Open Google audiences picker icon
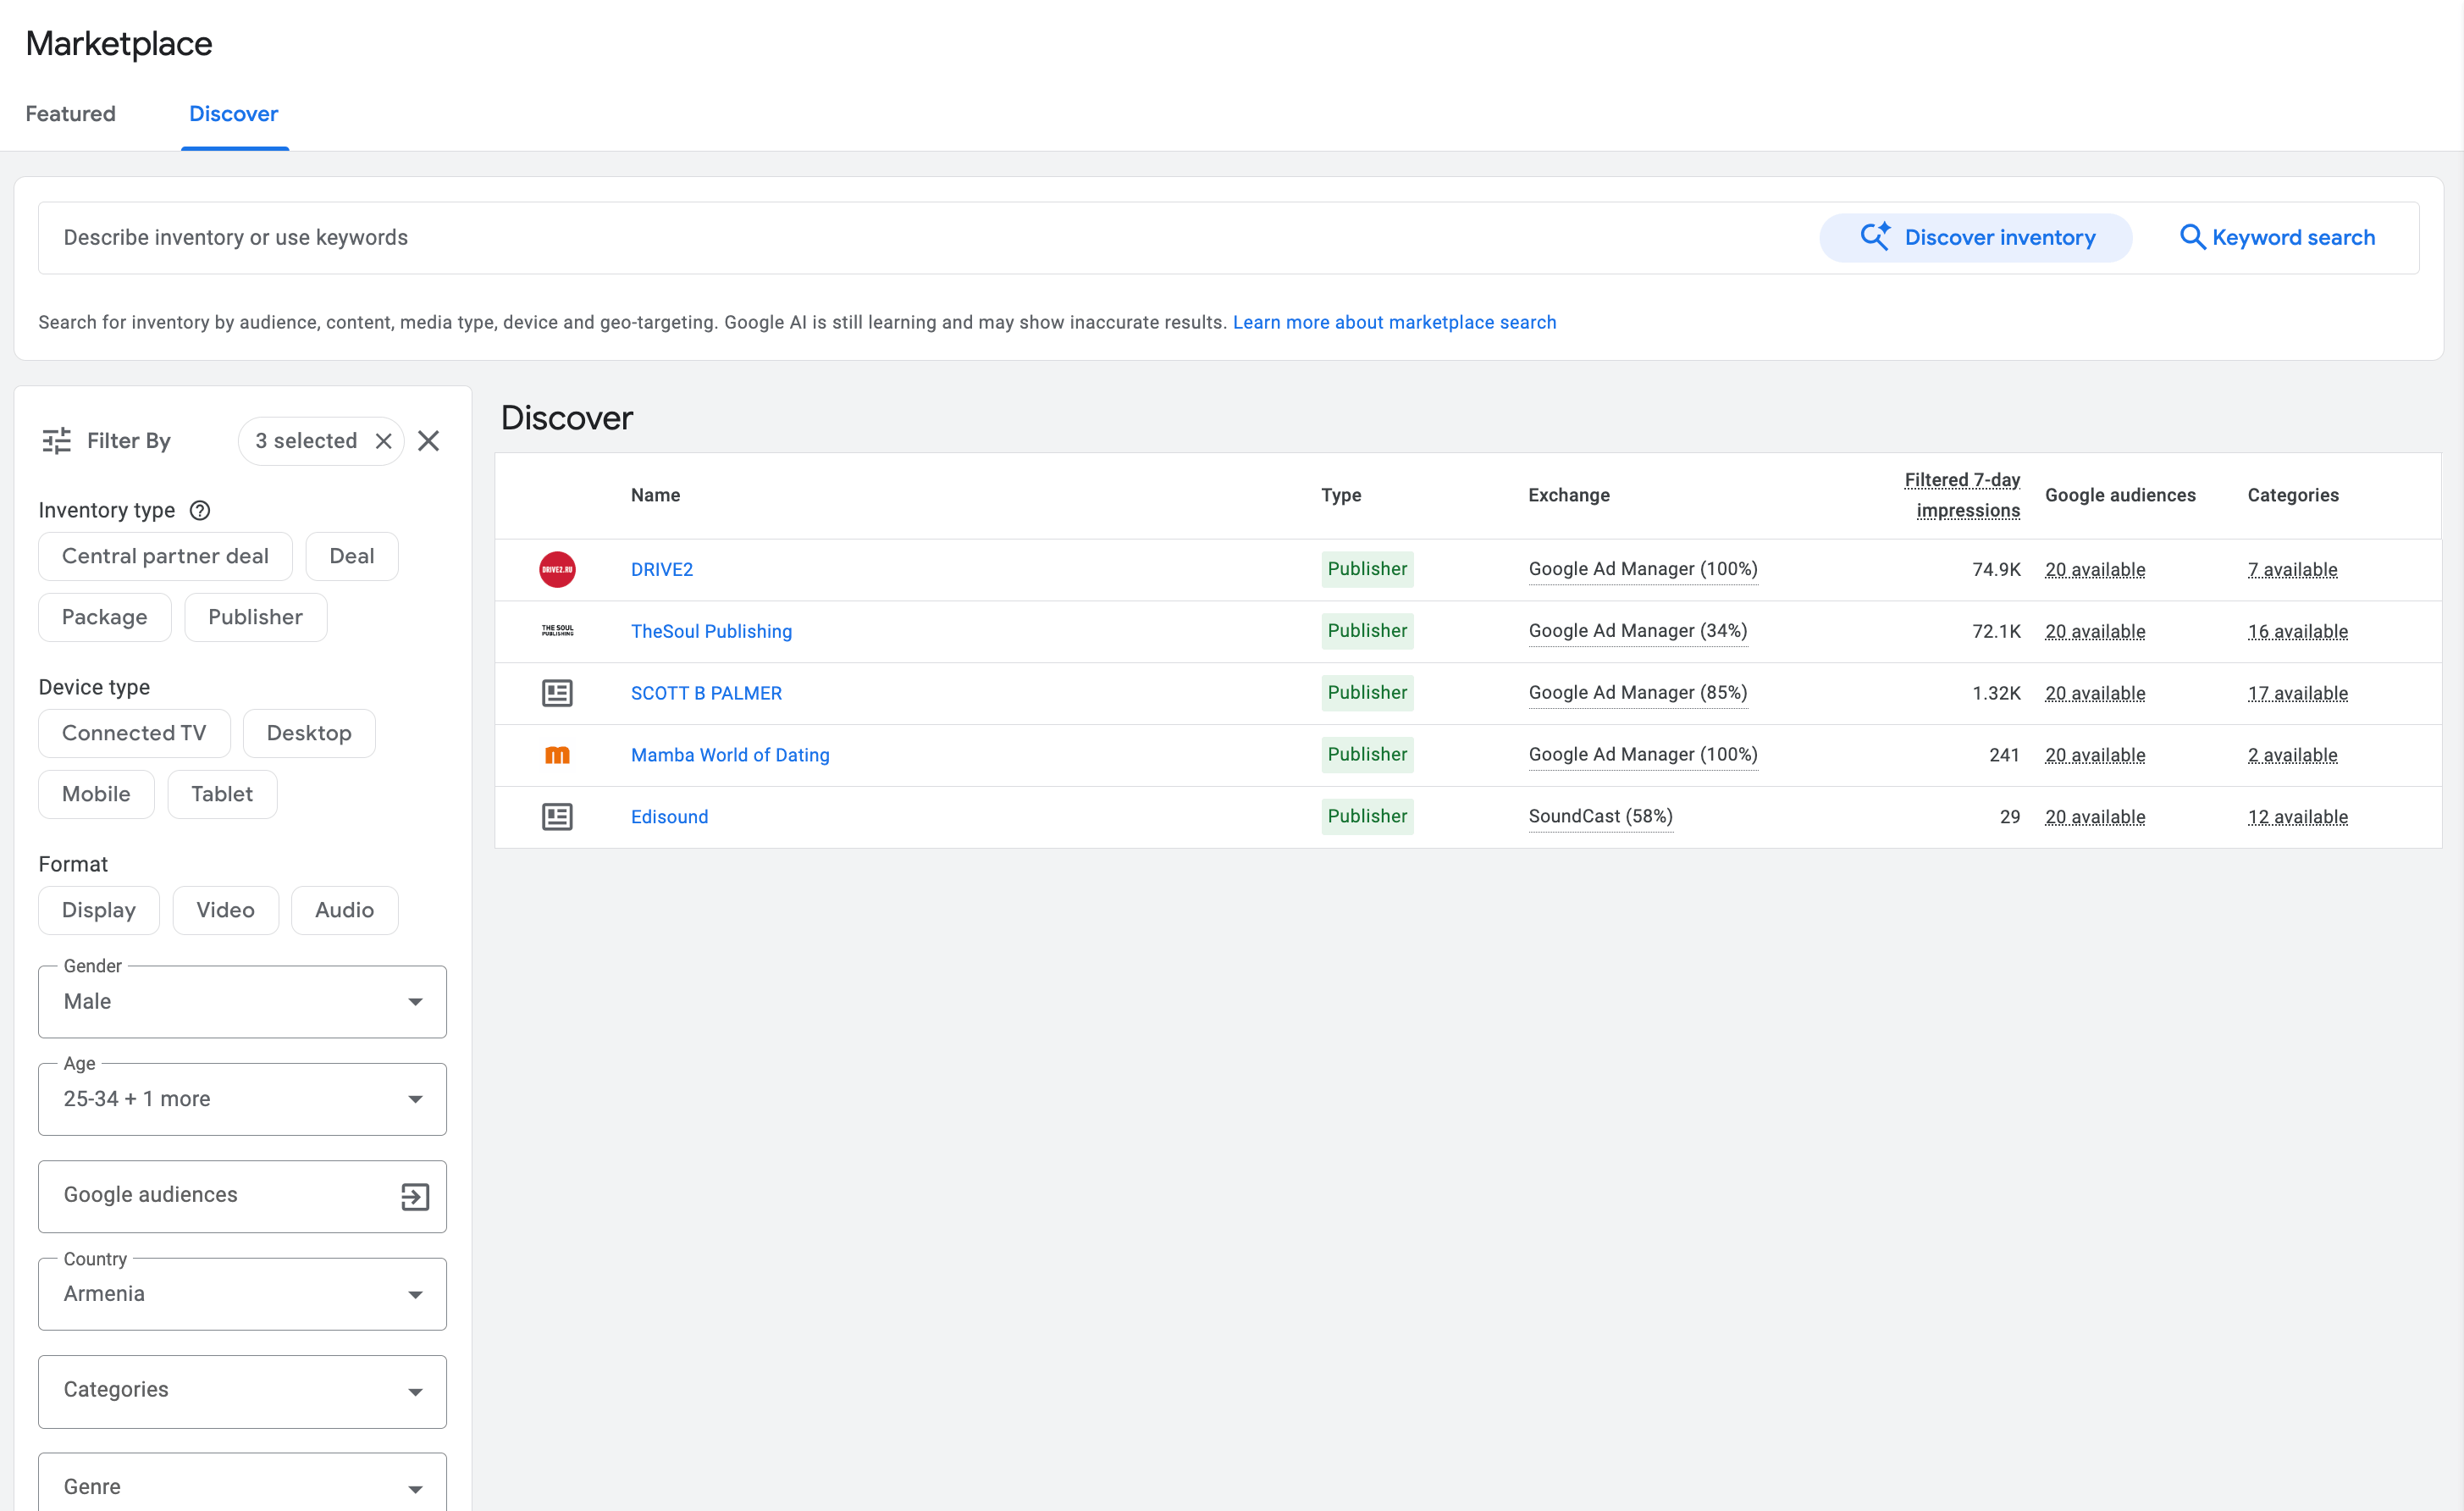Viewport: 2464px width, 1511px height. 415,1196
